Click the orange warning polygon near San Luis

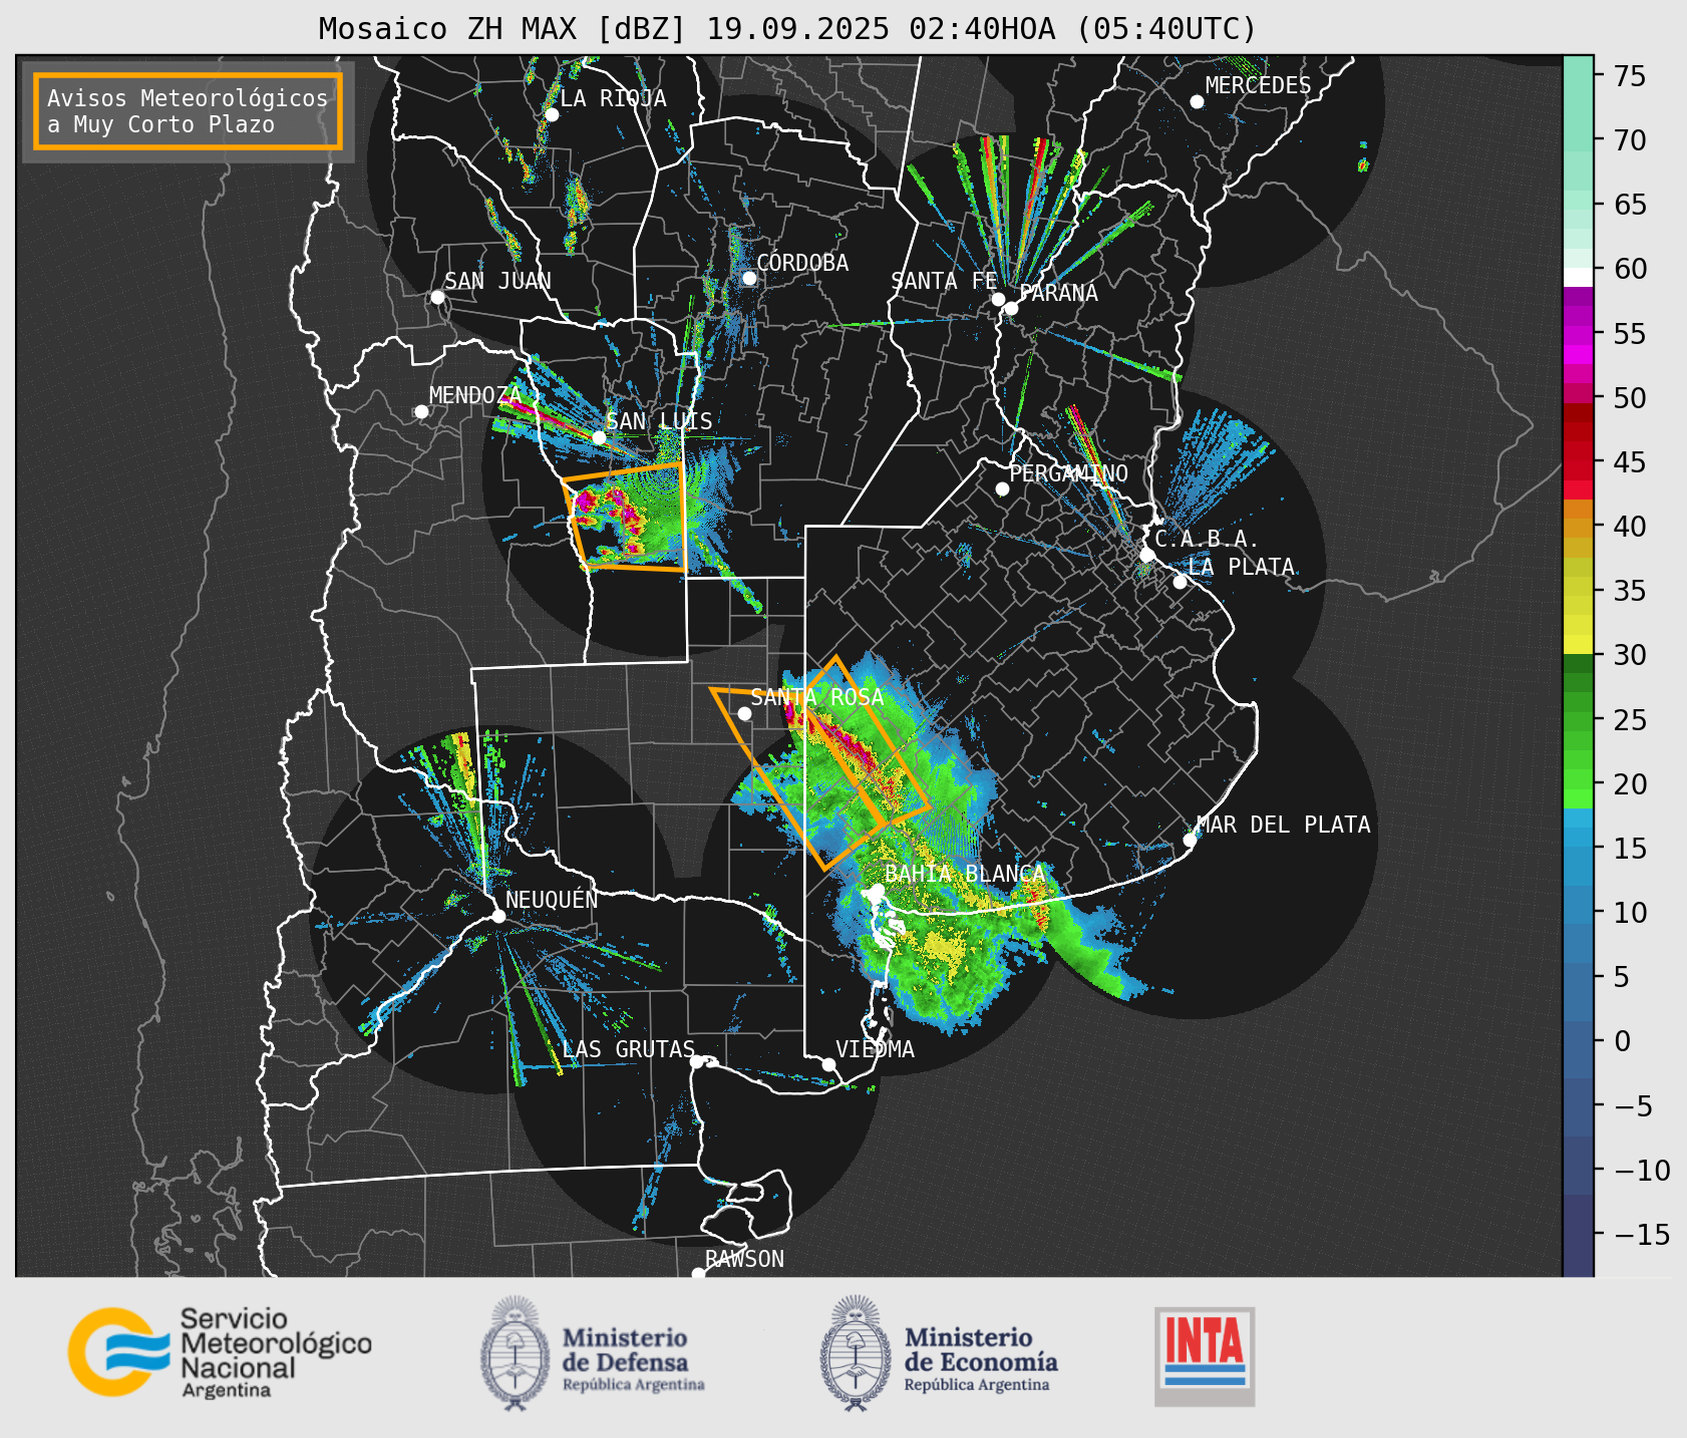[x=626, y=516]
